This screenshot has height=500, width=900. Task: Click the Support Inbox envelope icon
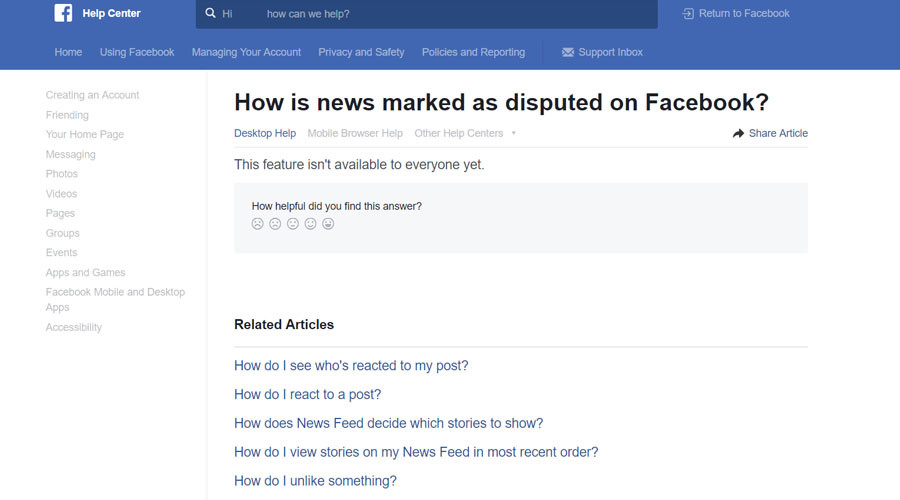(568, 52)
